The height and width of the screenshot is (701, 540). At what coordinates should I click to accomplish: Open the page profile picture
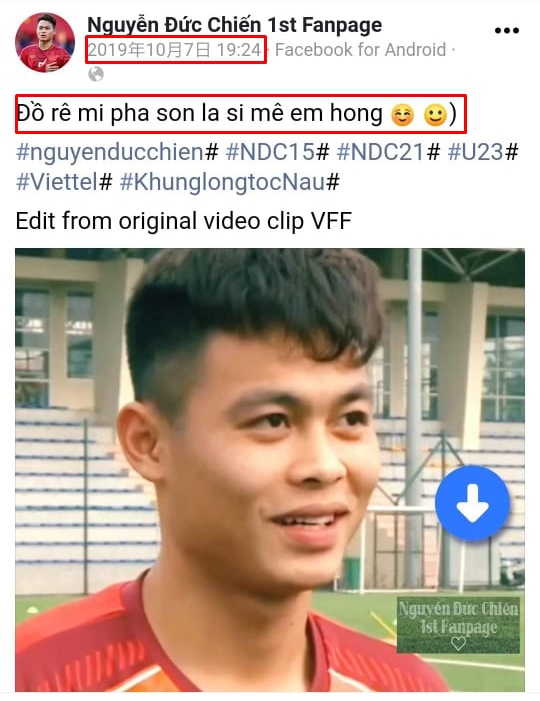click(45, 42)
